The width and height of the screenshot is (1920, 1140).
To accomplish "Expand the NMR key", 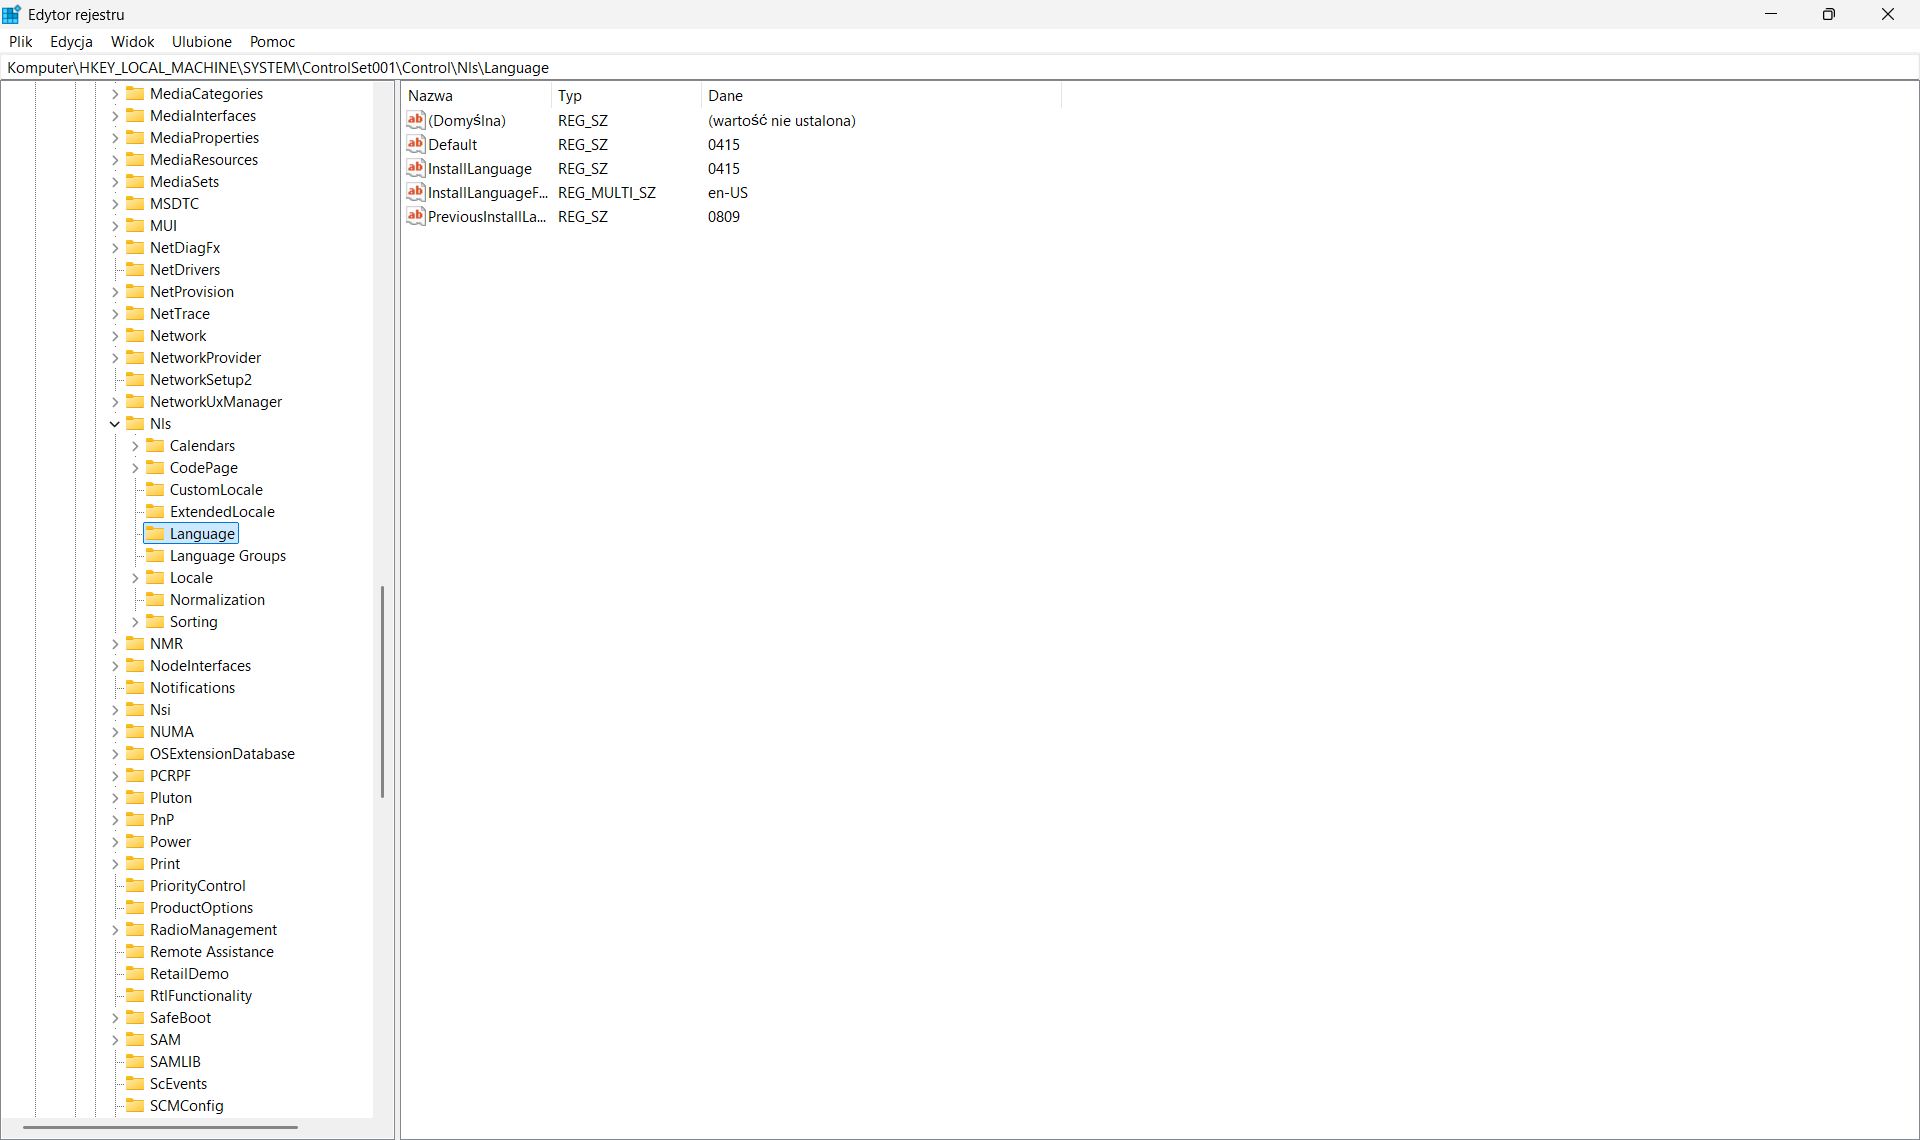I will [115, 644].
